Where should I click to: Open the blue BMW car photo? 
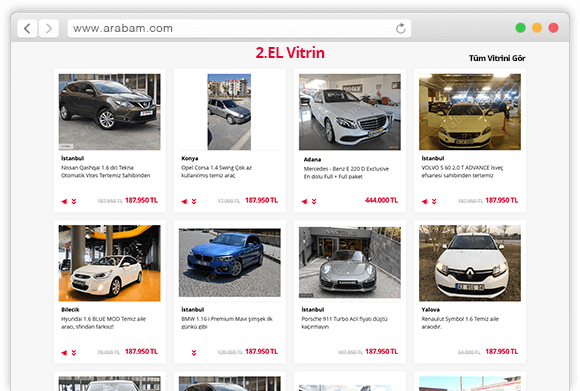click(230, 263)
